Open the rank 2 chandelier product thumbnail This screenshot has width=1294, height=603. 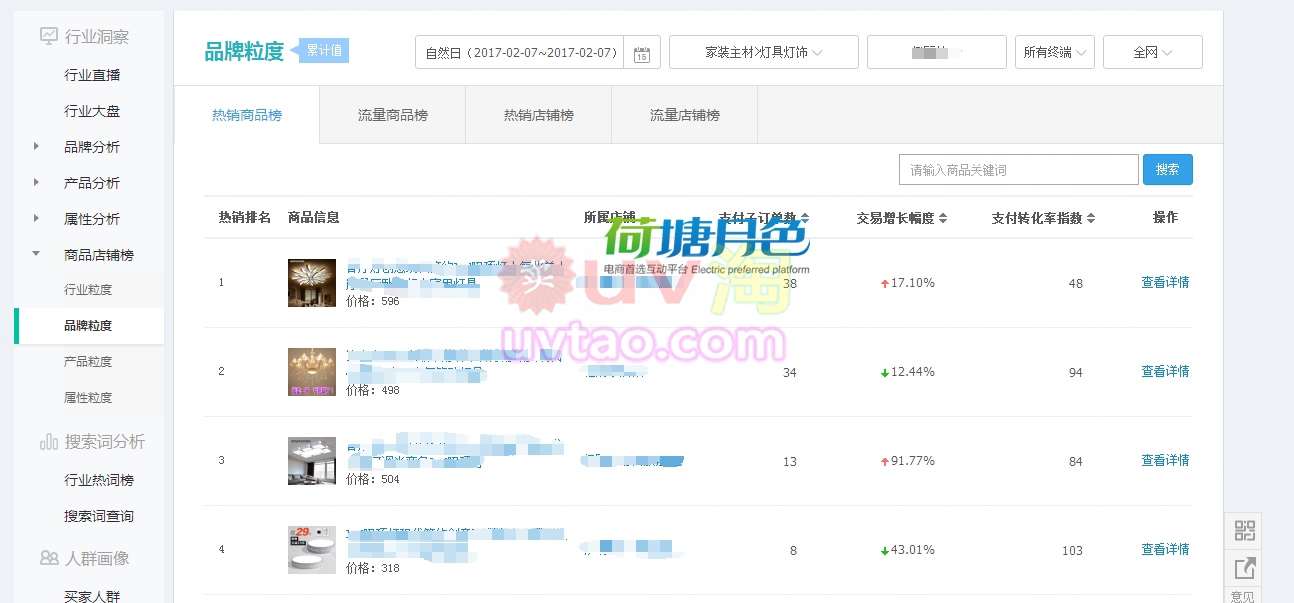click(311, 372)
